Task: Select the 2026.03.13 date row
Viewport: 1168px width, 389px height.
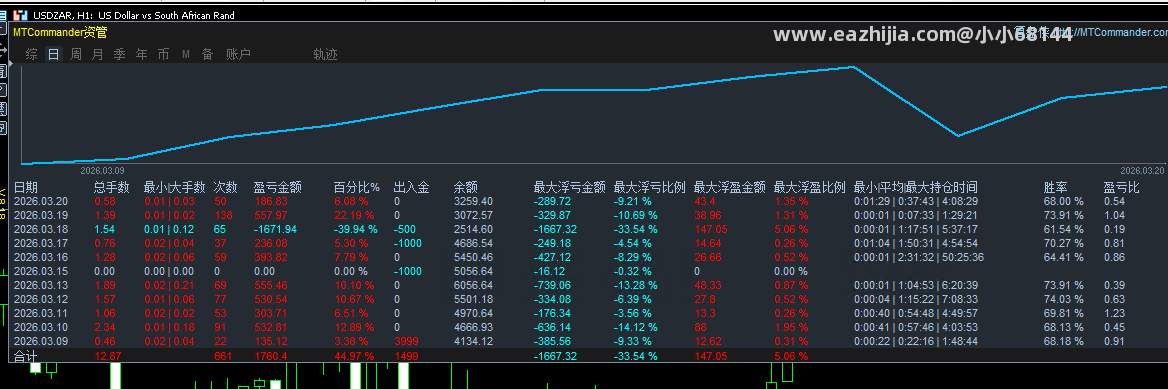Action: point(41,285)
